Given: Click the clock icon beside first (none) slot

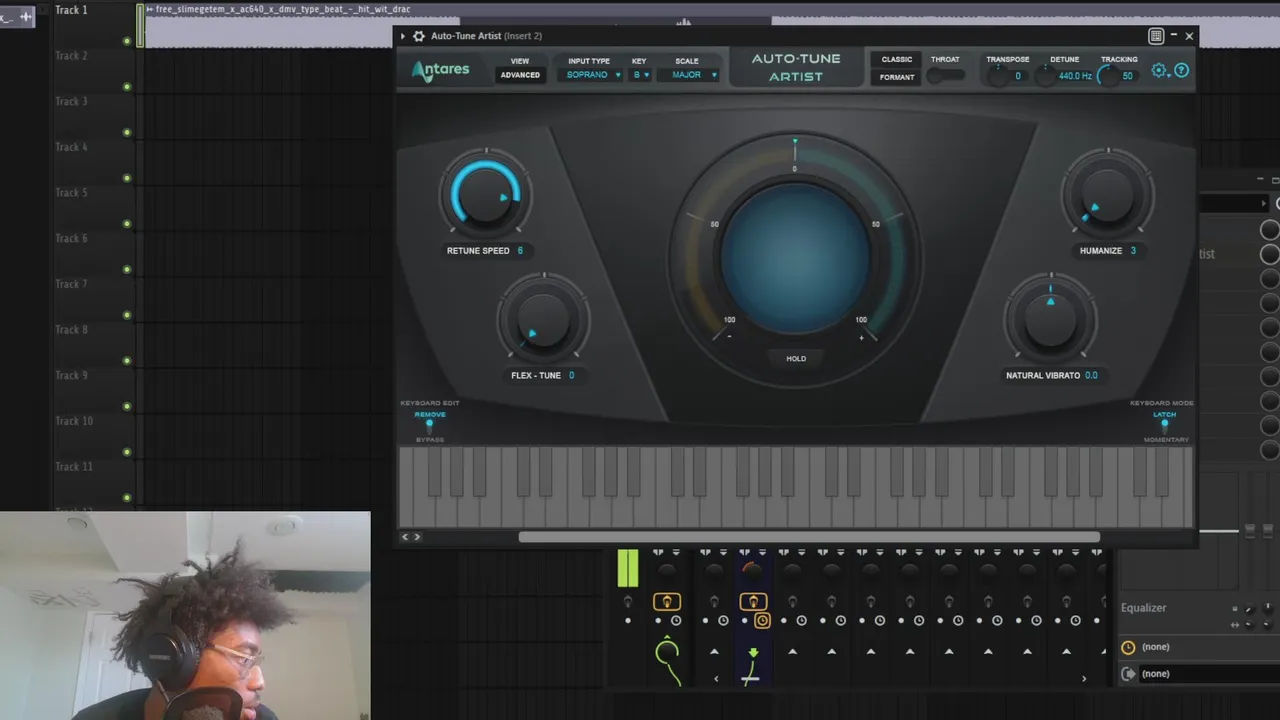Looking at the screenshot, I should 1128,647.
